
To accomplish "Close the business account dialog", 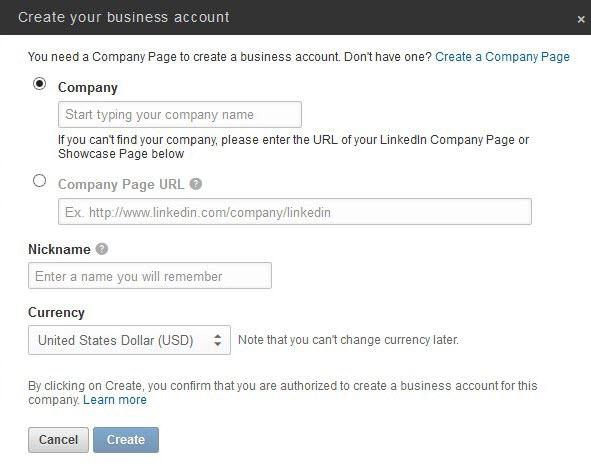I will [581, 19].
